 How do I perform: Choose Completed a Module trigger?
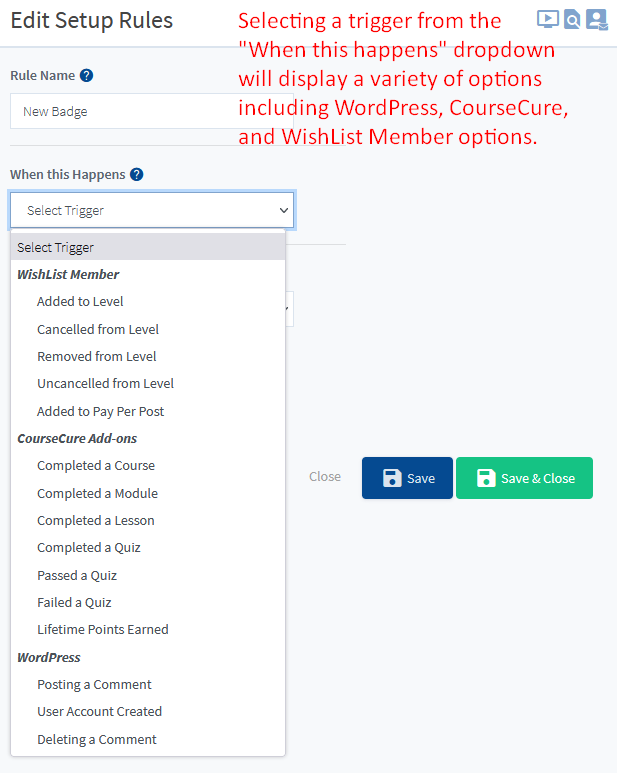(x=148, y=493)
